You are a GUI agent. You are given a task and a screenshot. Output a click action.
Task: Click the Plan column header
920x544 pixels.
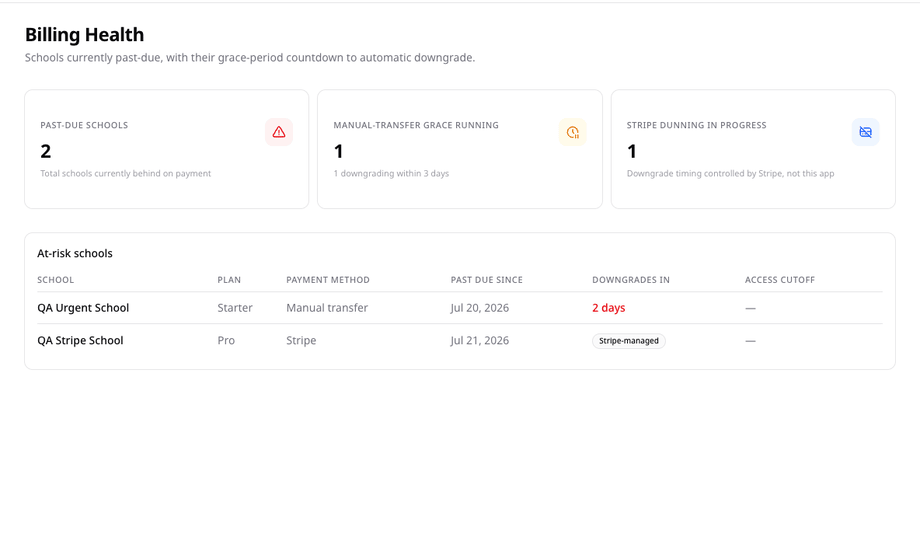(229, 280)
